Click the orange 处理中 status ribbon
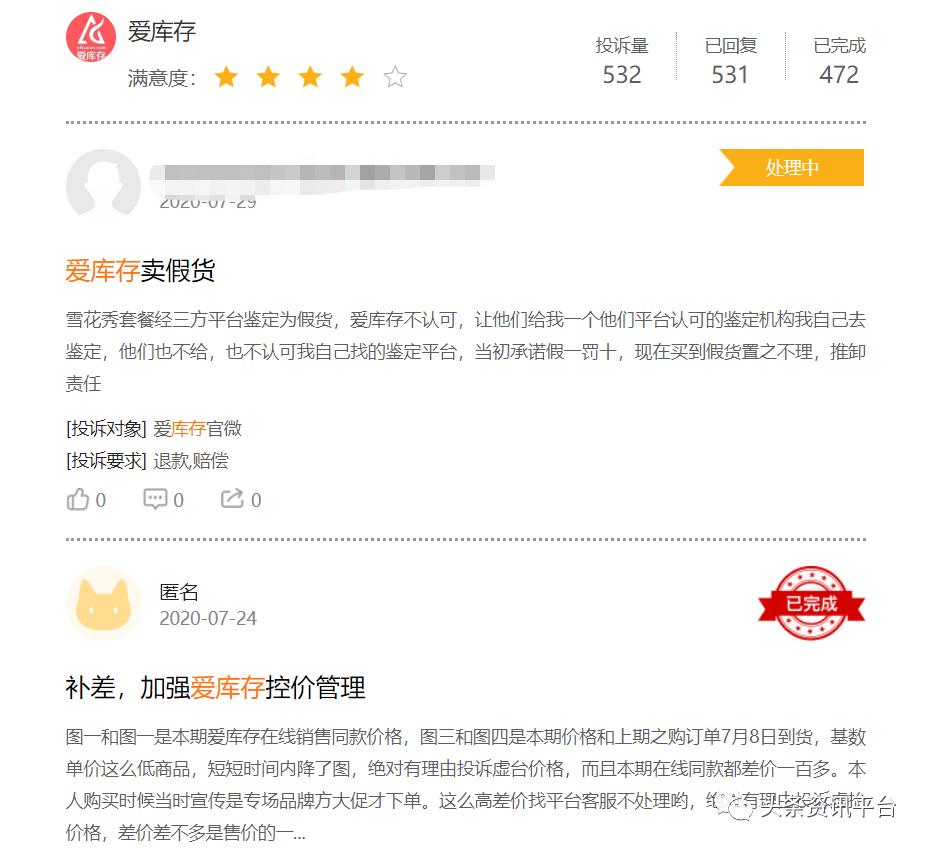Screen dimensions: 927x848 (x=792, y=167)
